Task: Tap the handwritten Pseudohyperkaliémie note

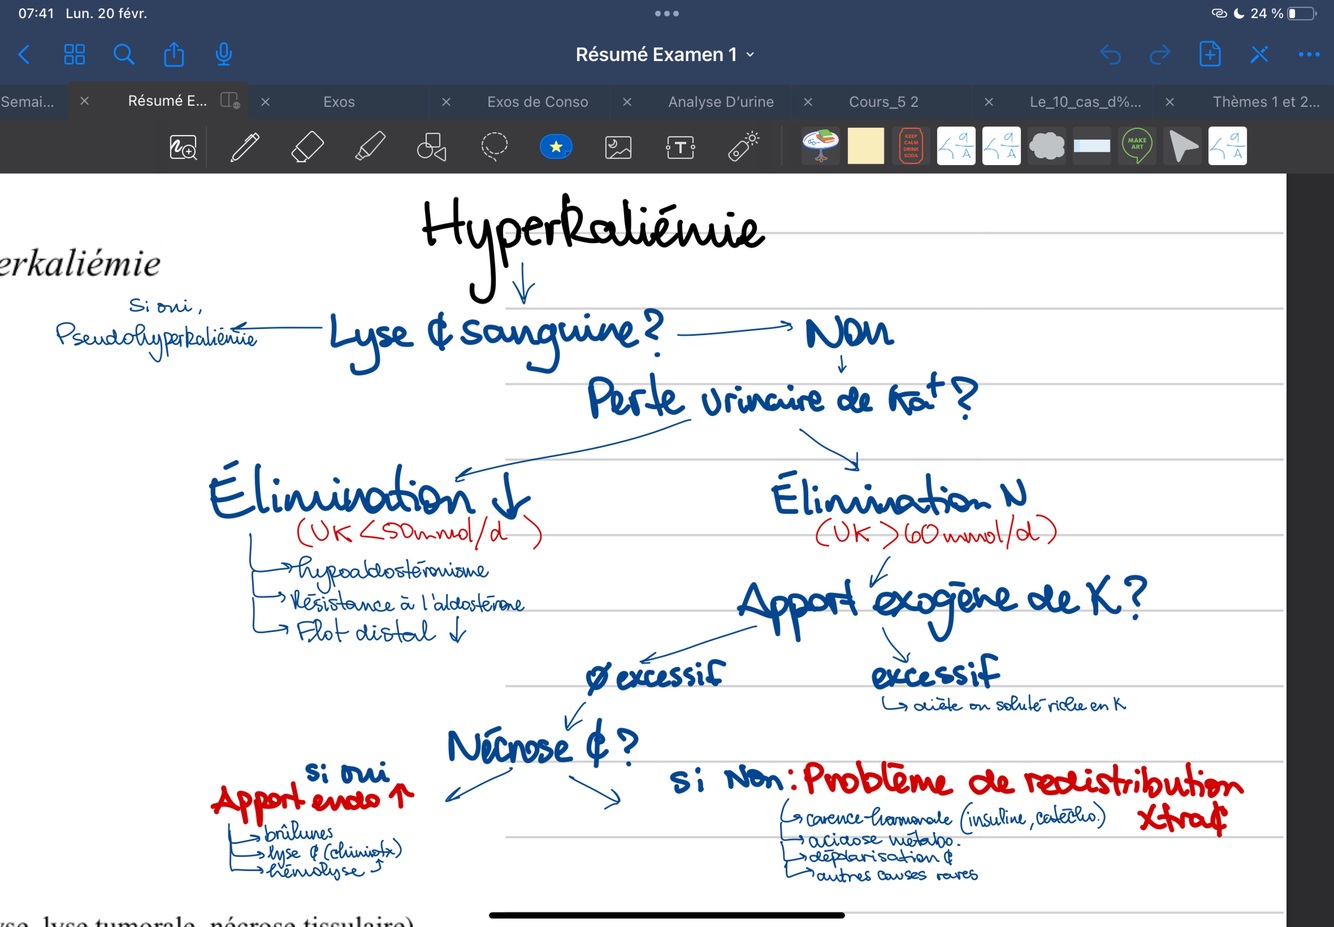Action: point(156,338)
